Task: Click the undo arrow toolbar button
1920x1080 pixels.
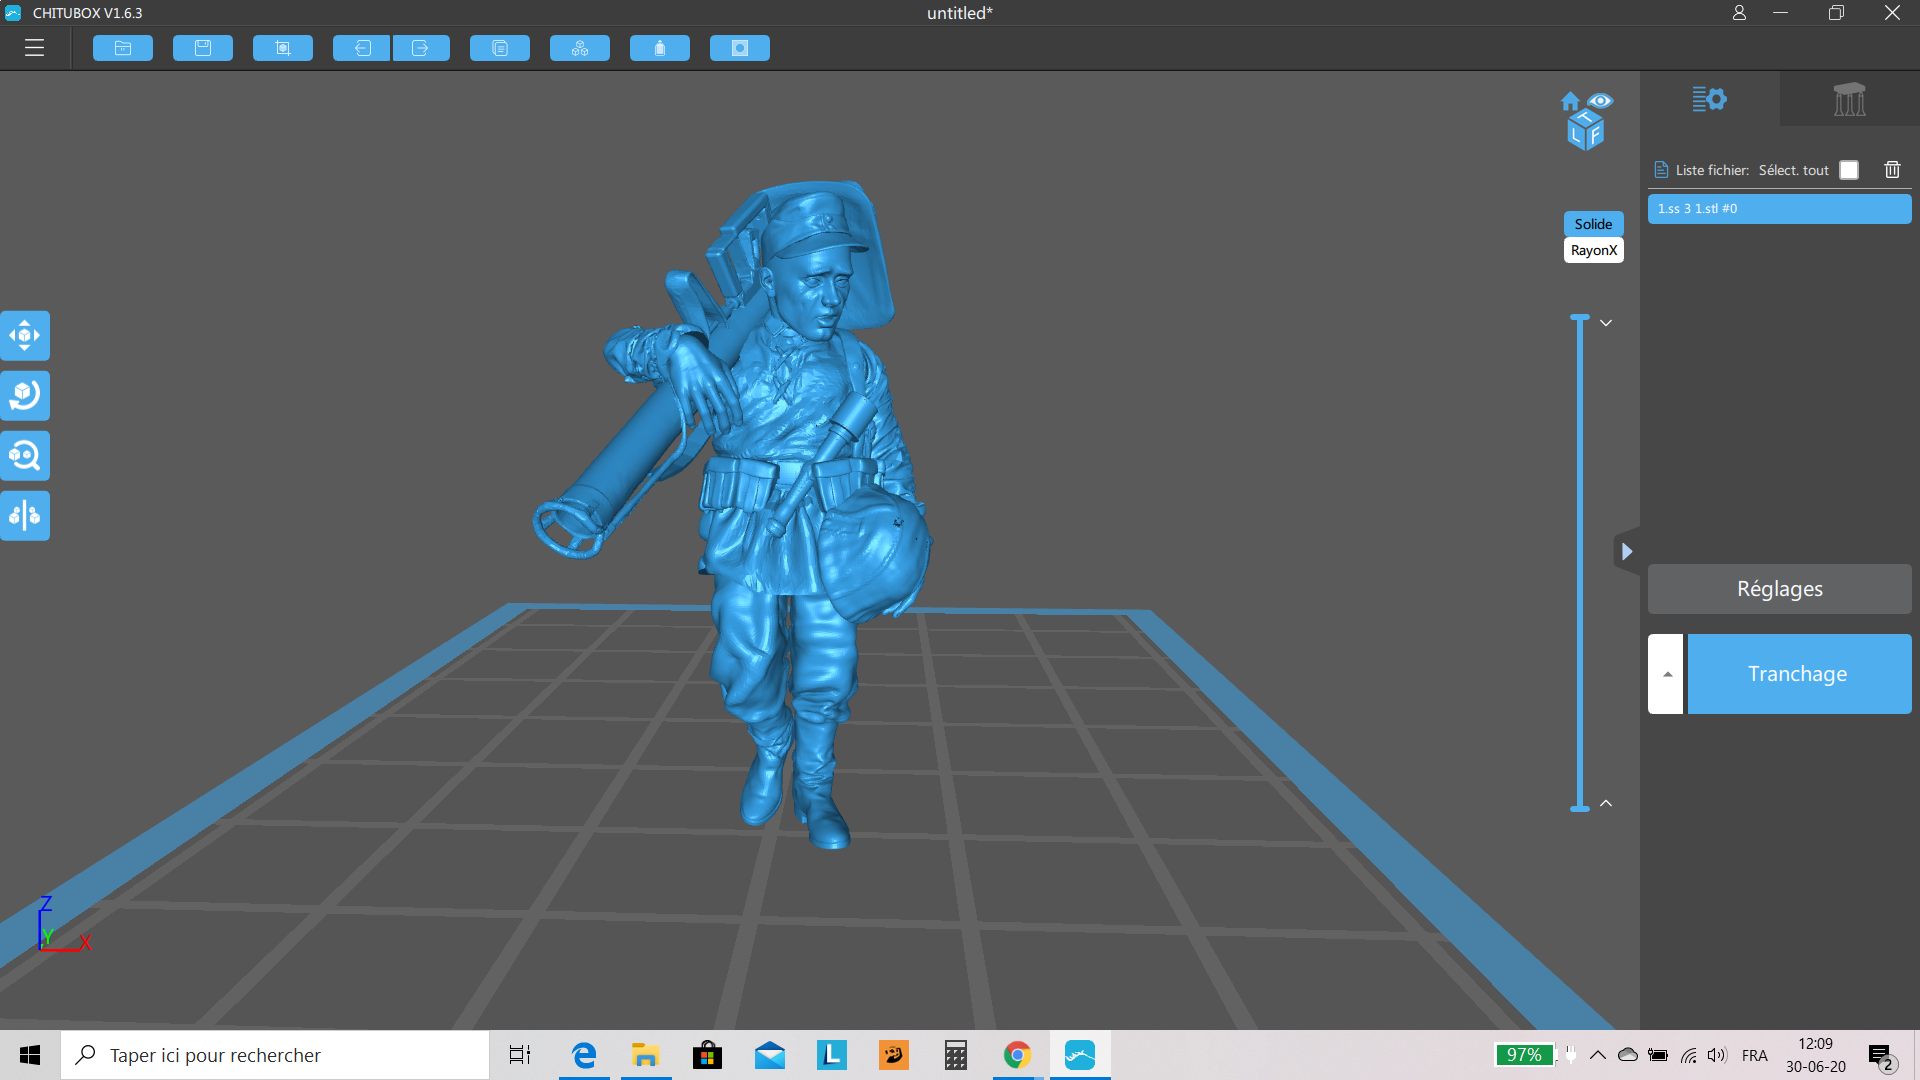Action: 362,48
